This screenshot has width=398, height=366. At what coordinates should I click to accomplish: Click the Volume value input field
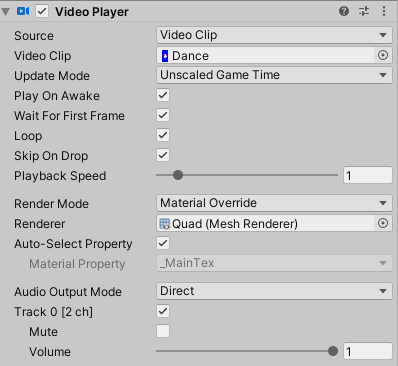point(368,351)
